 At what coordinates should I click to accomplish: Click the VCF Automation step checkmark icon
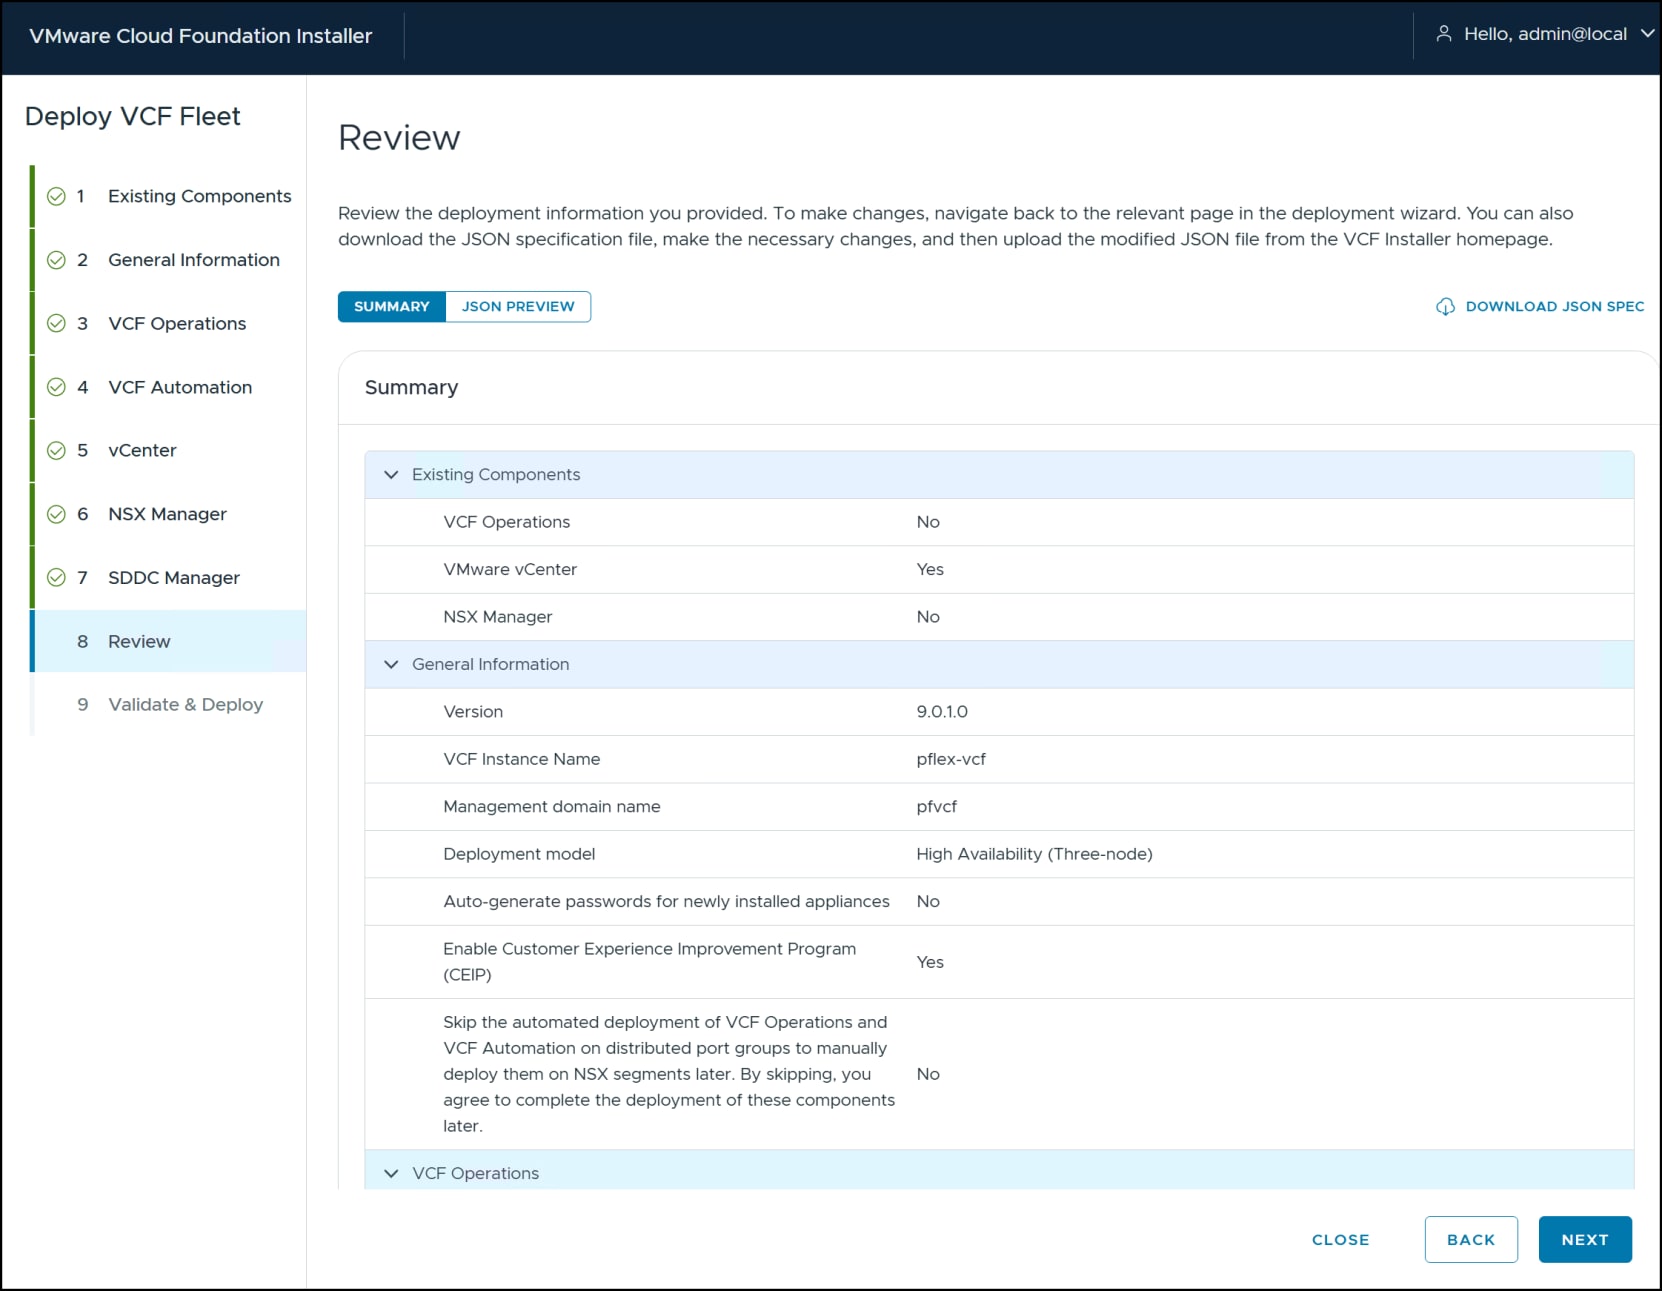tap(57, 387)
